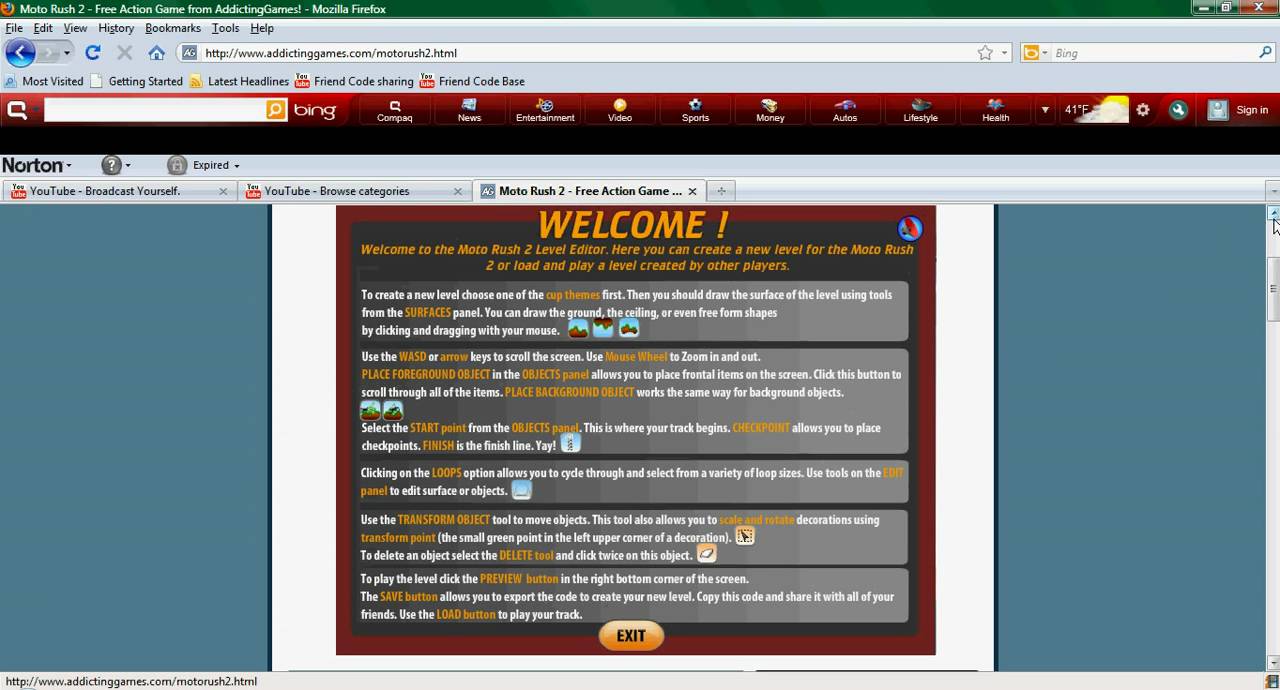This screenshot has width=1280, height=690.
Task: Click search magnifier in Bing search box
Action: tap(1266, 53)
